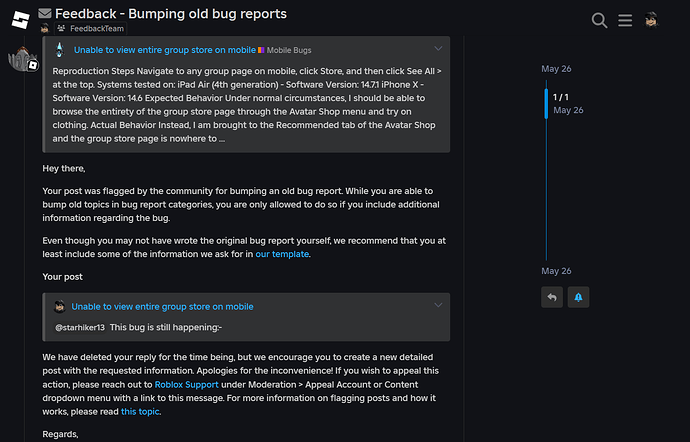690x442 pixels.
Task: Open the Roblox Support link
Action: click(x=187, y=384)
